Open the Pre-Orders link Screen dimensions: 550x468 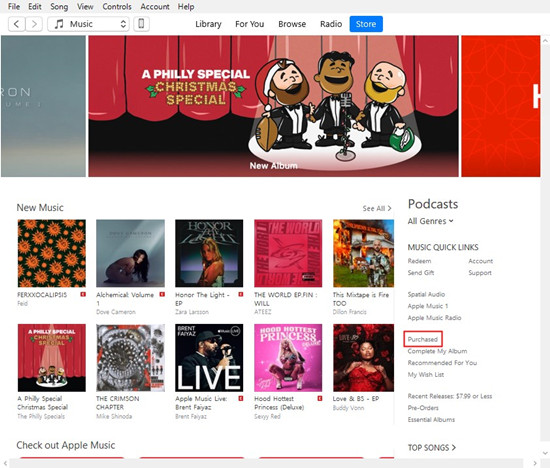(x=423, y=408)
